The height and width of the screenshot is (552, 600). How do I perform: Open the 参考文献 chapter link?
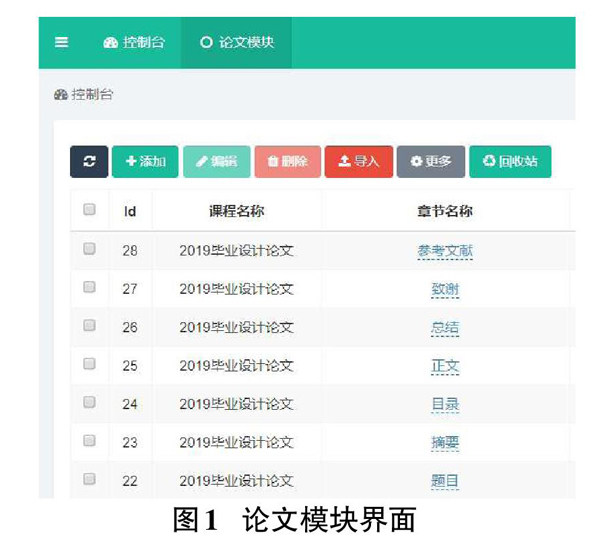(x=445, y=251)
